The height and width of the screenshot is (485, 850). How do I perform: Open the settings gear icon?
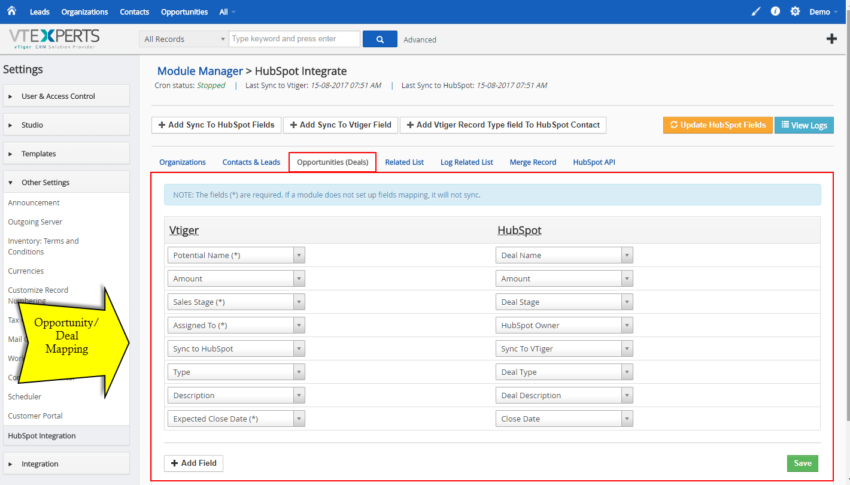point(795,11)
